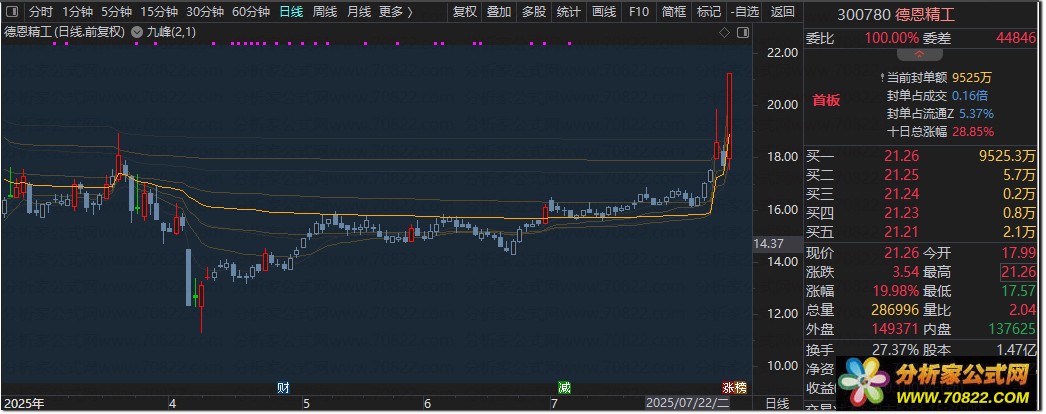Click the 2025年 label on the time axis
The width and height of the screenshot is (1046, 414).
(x=23, y=404)
